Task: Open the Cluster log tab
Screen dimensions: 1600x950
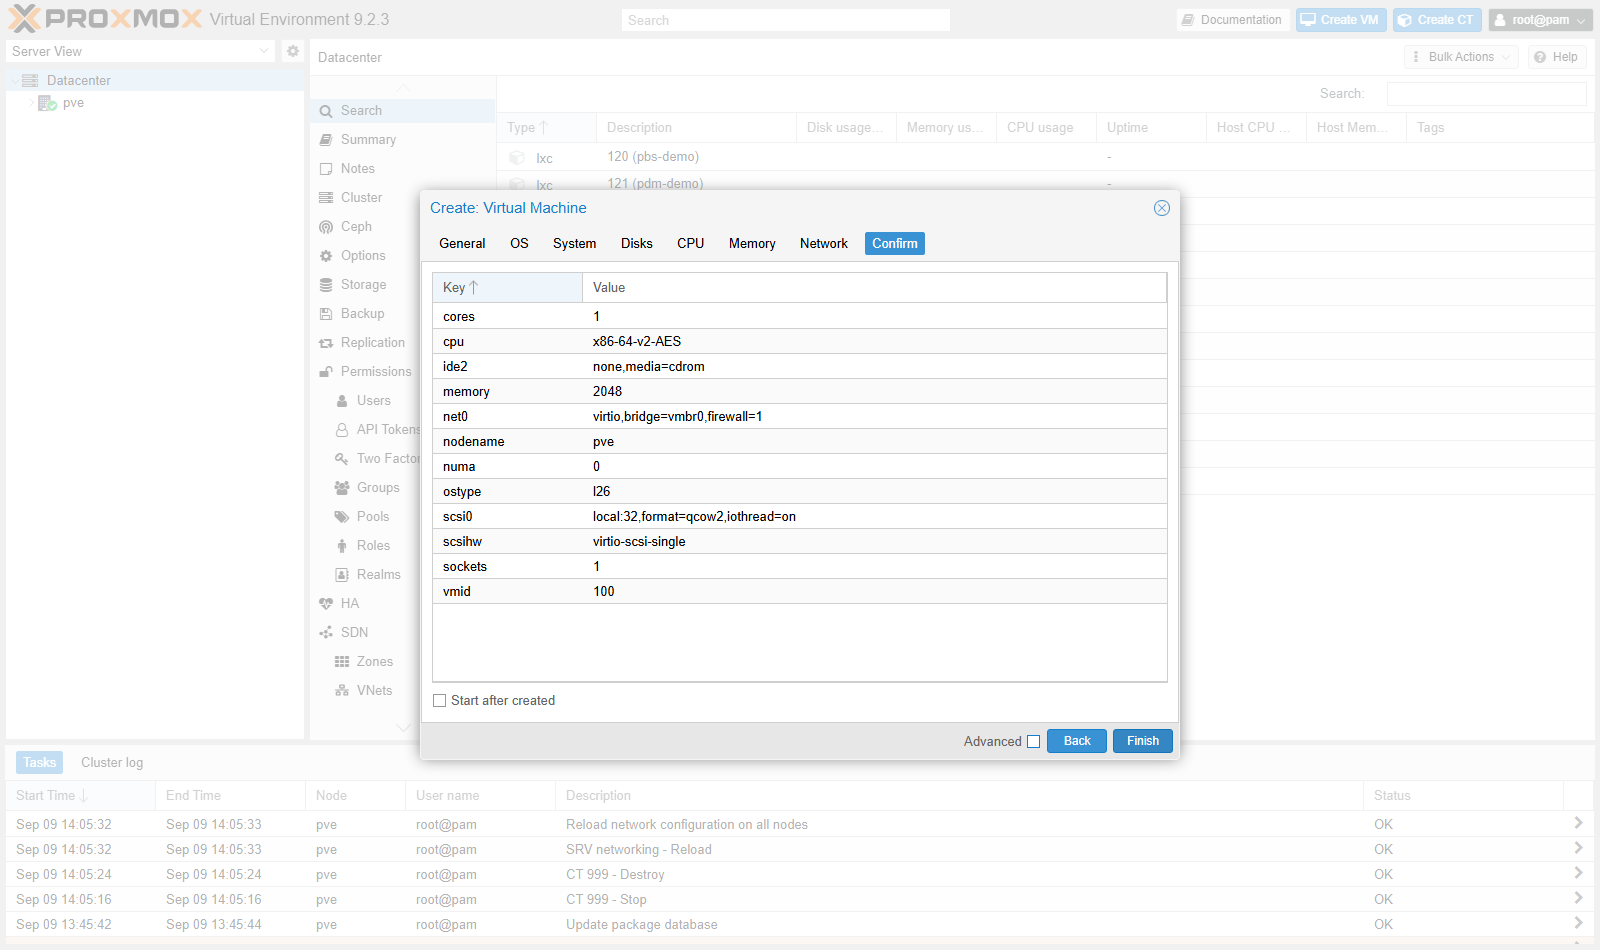Action: click(x=112, y=763)
